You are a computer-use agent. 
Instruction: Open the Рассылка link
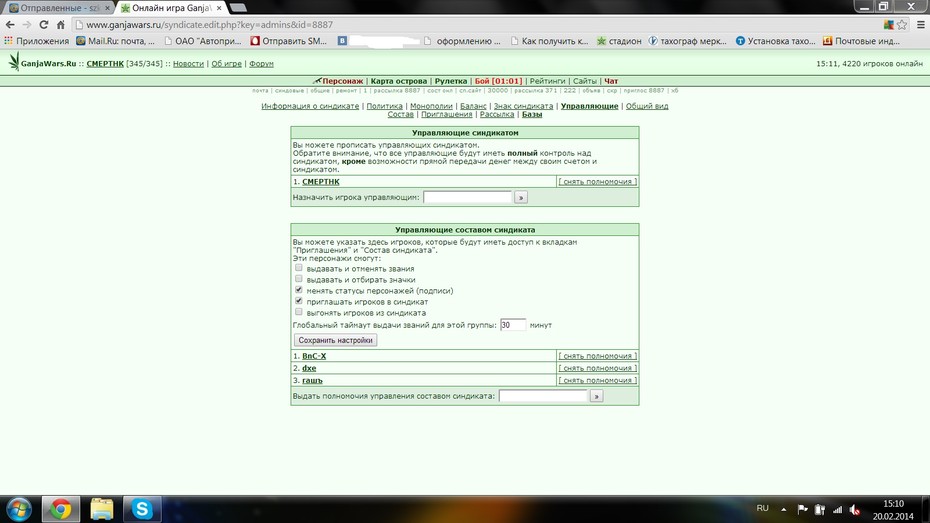(x=497, y=114)
